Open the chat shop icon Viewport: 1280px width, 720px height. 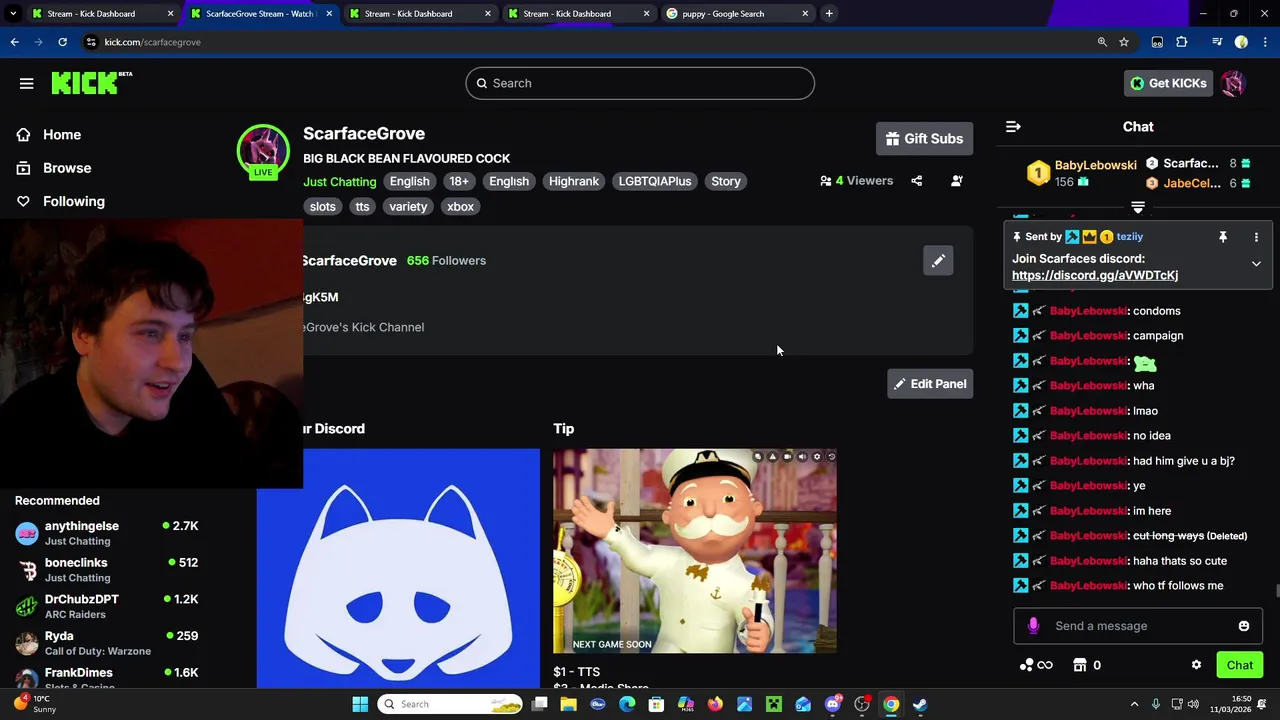tap(1079, 665)
